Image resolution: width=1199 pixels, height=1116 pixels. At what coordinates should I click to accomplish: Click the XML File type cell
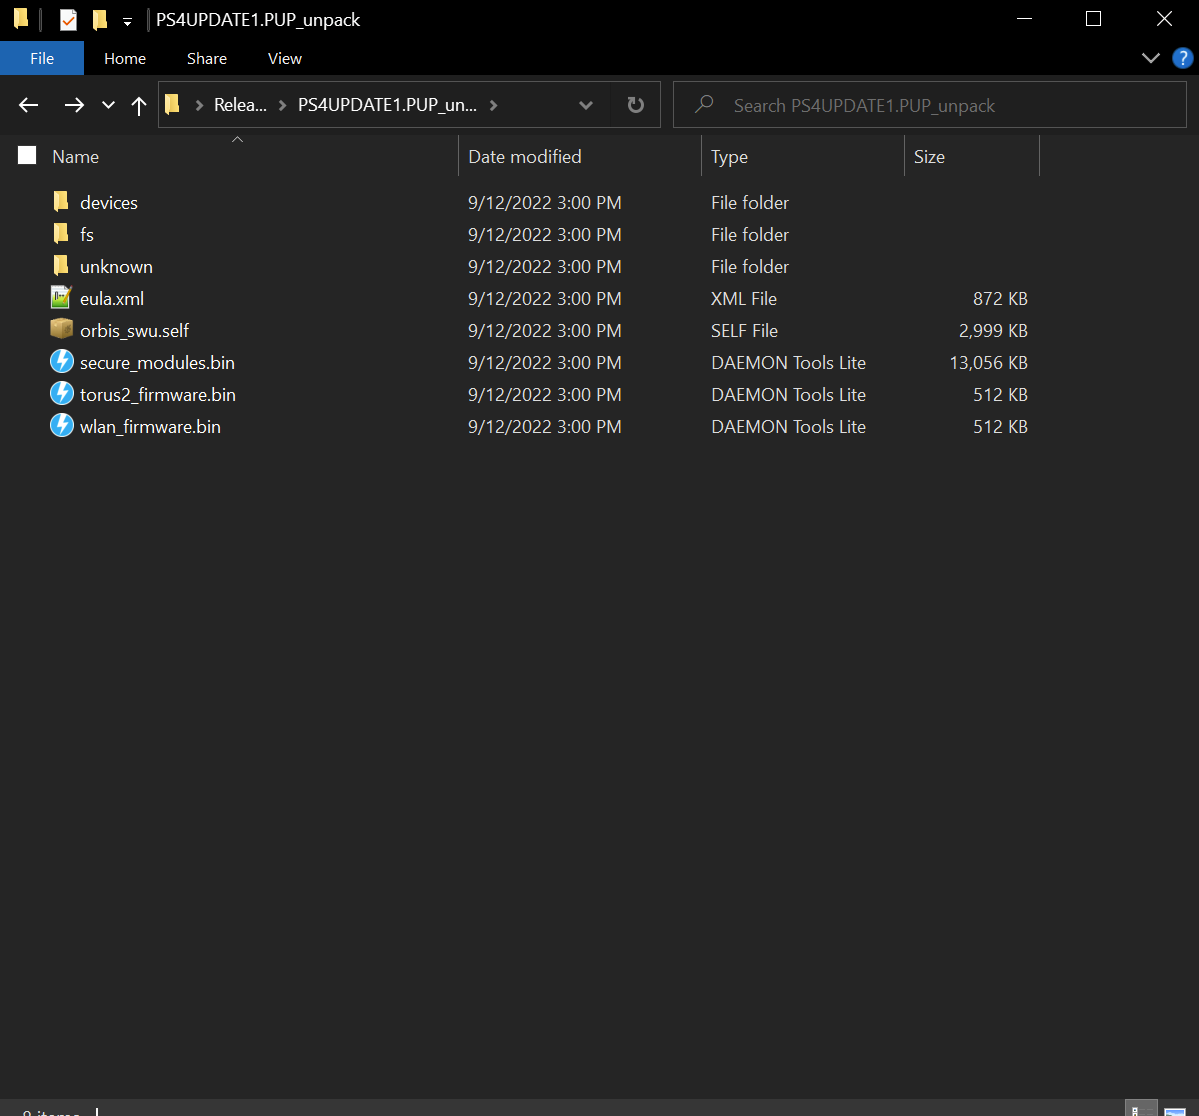coord(743,298)
